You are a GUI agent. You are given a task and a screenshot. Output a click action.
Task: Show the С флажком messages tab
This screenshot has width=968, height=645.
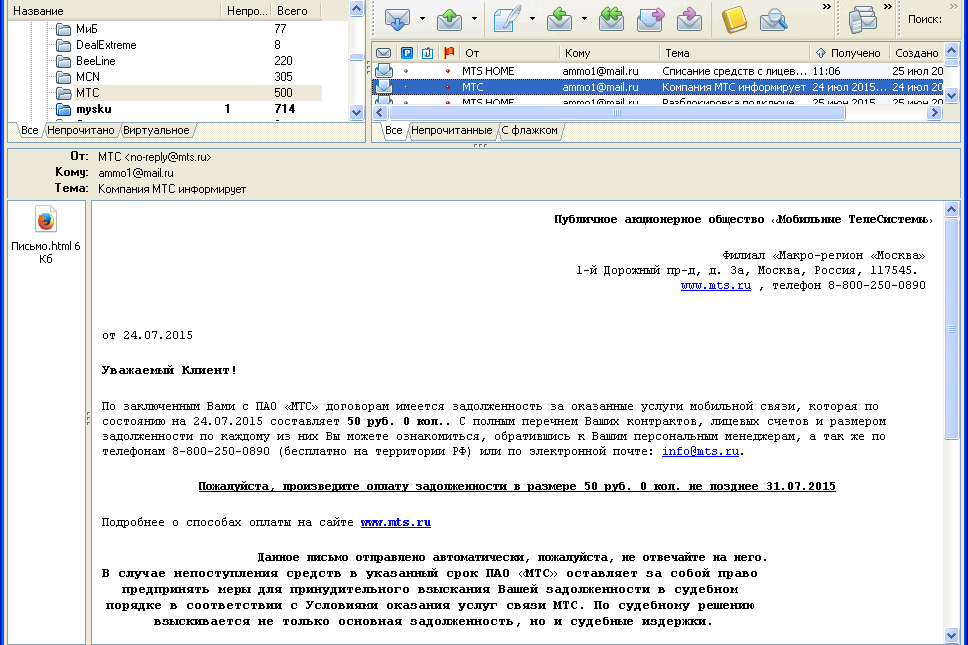point(529,130)
